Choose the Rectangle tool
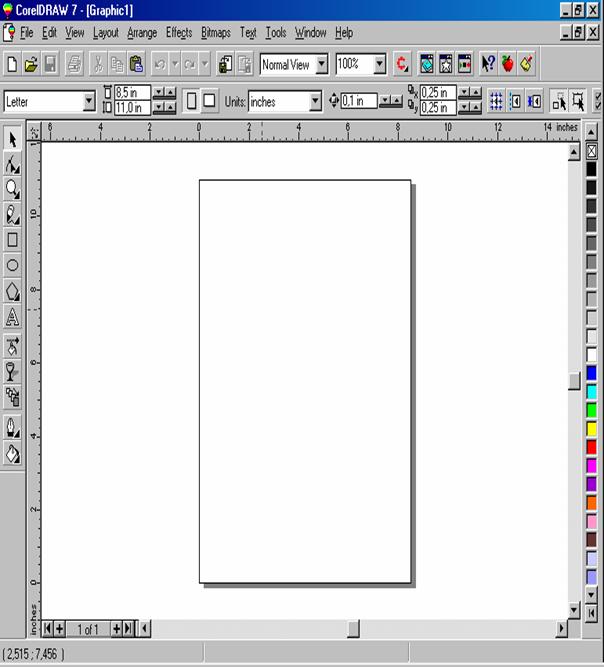Viewport: 604px width, 667px height. click(13, 240)
